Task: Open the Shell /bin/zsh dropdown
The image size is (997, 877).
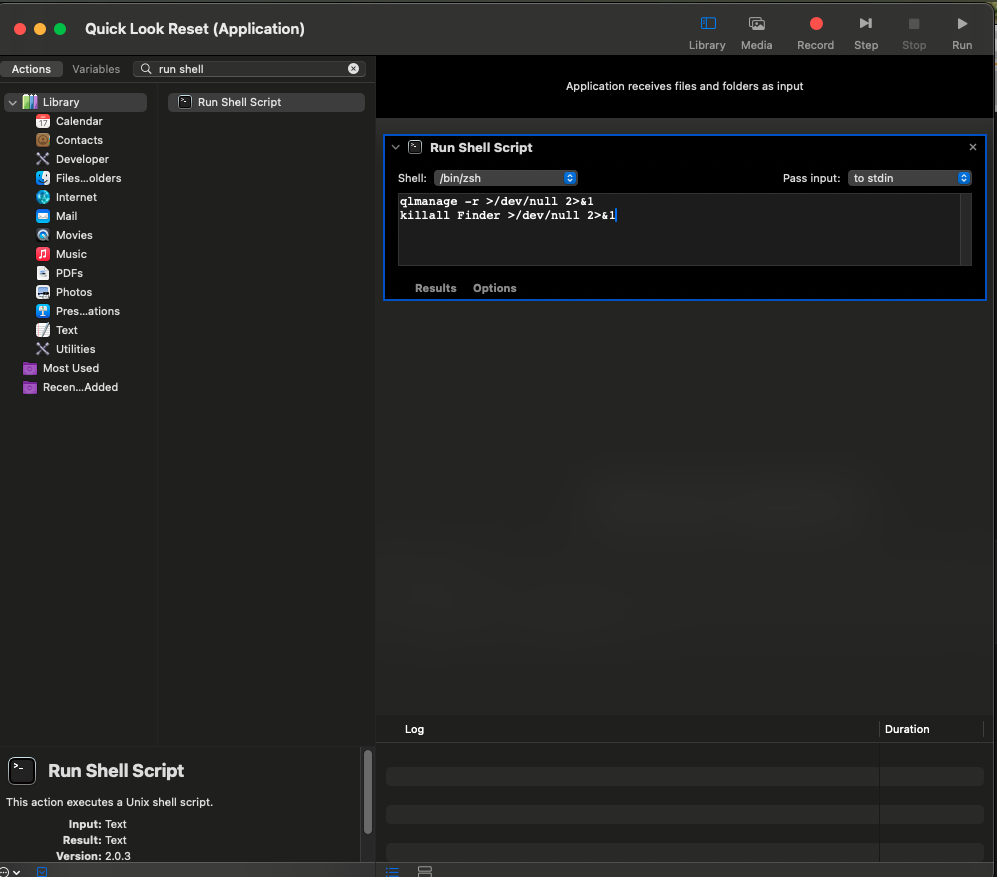Action: coord(505,178)
